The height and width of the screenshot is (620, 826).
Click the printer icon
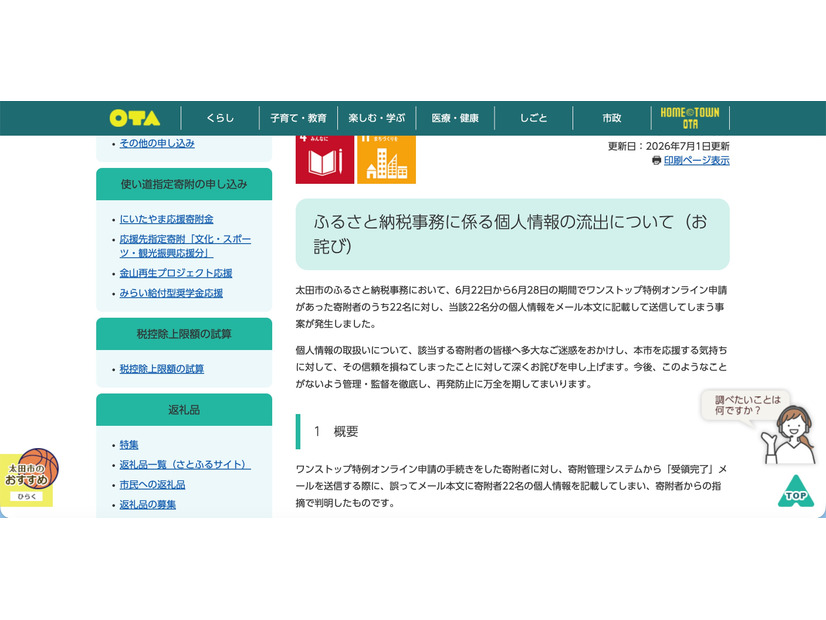tap(656, 160)
